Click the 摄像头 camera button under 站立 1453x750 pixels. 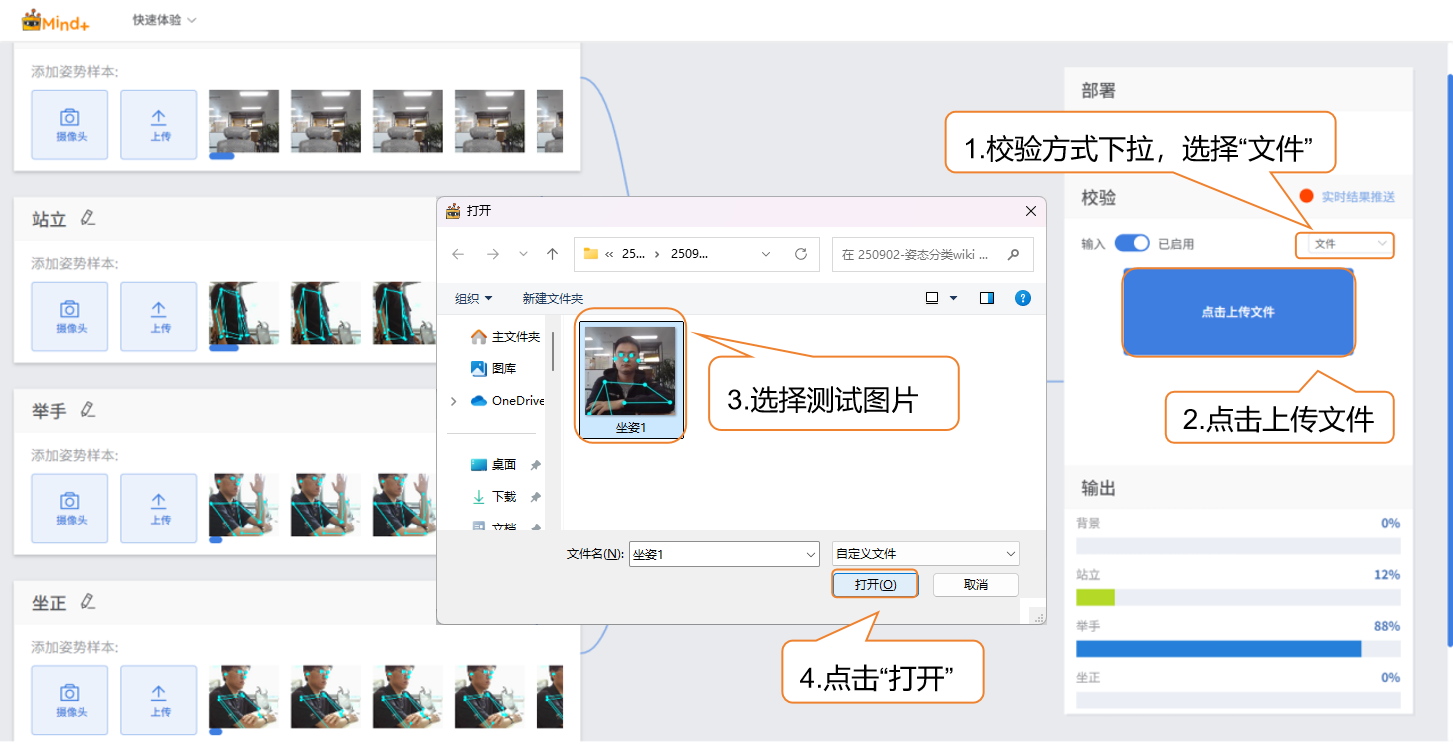(x=70, y=316)
